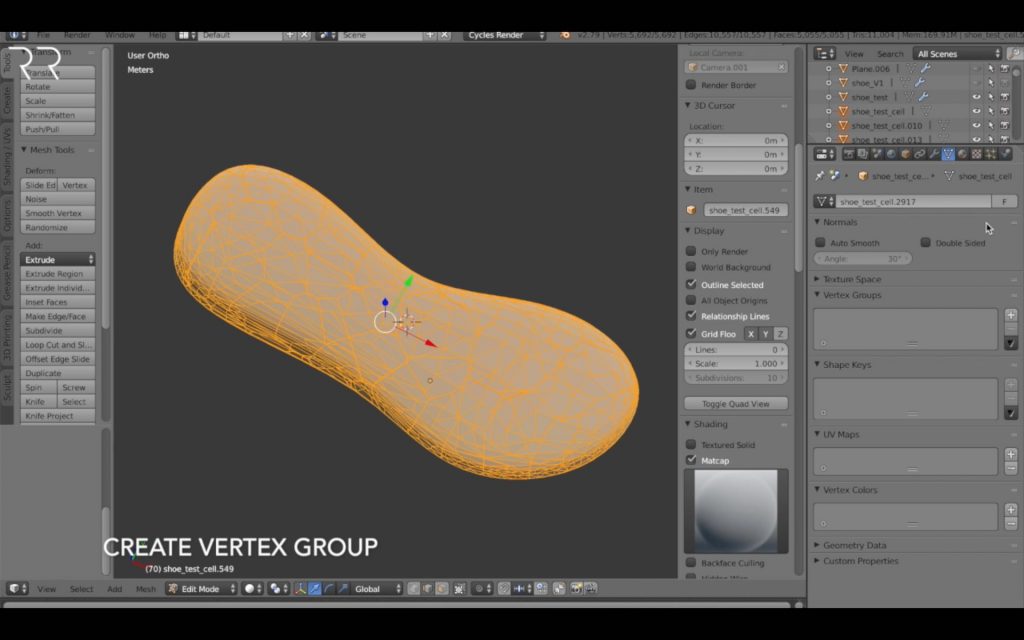Open the Material properties tab

tap(962, 154)
